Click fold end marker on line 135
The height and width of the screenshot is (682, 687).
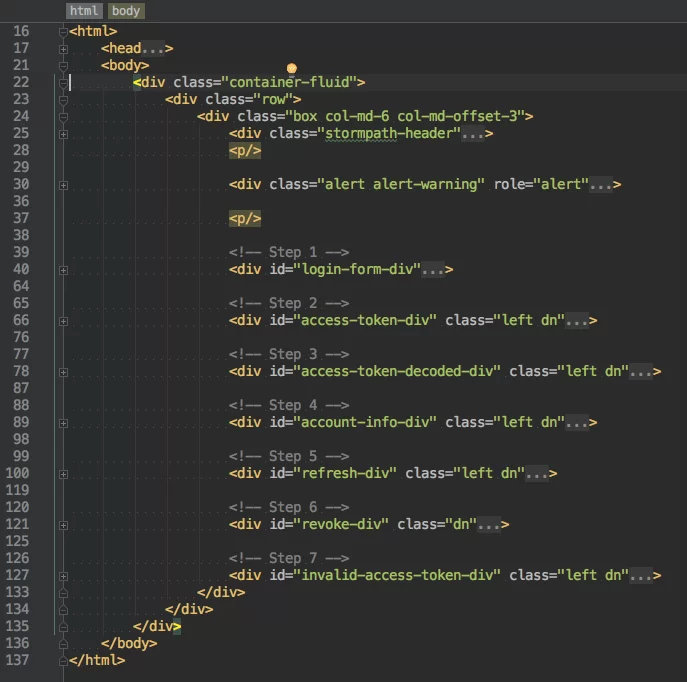tap(63, 627)
